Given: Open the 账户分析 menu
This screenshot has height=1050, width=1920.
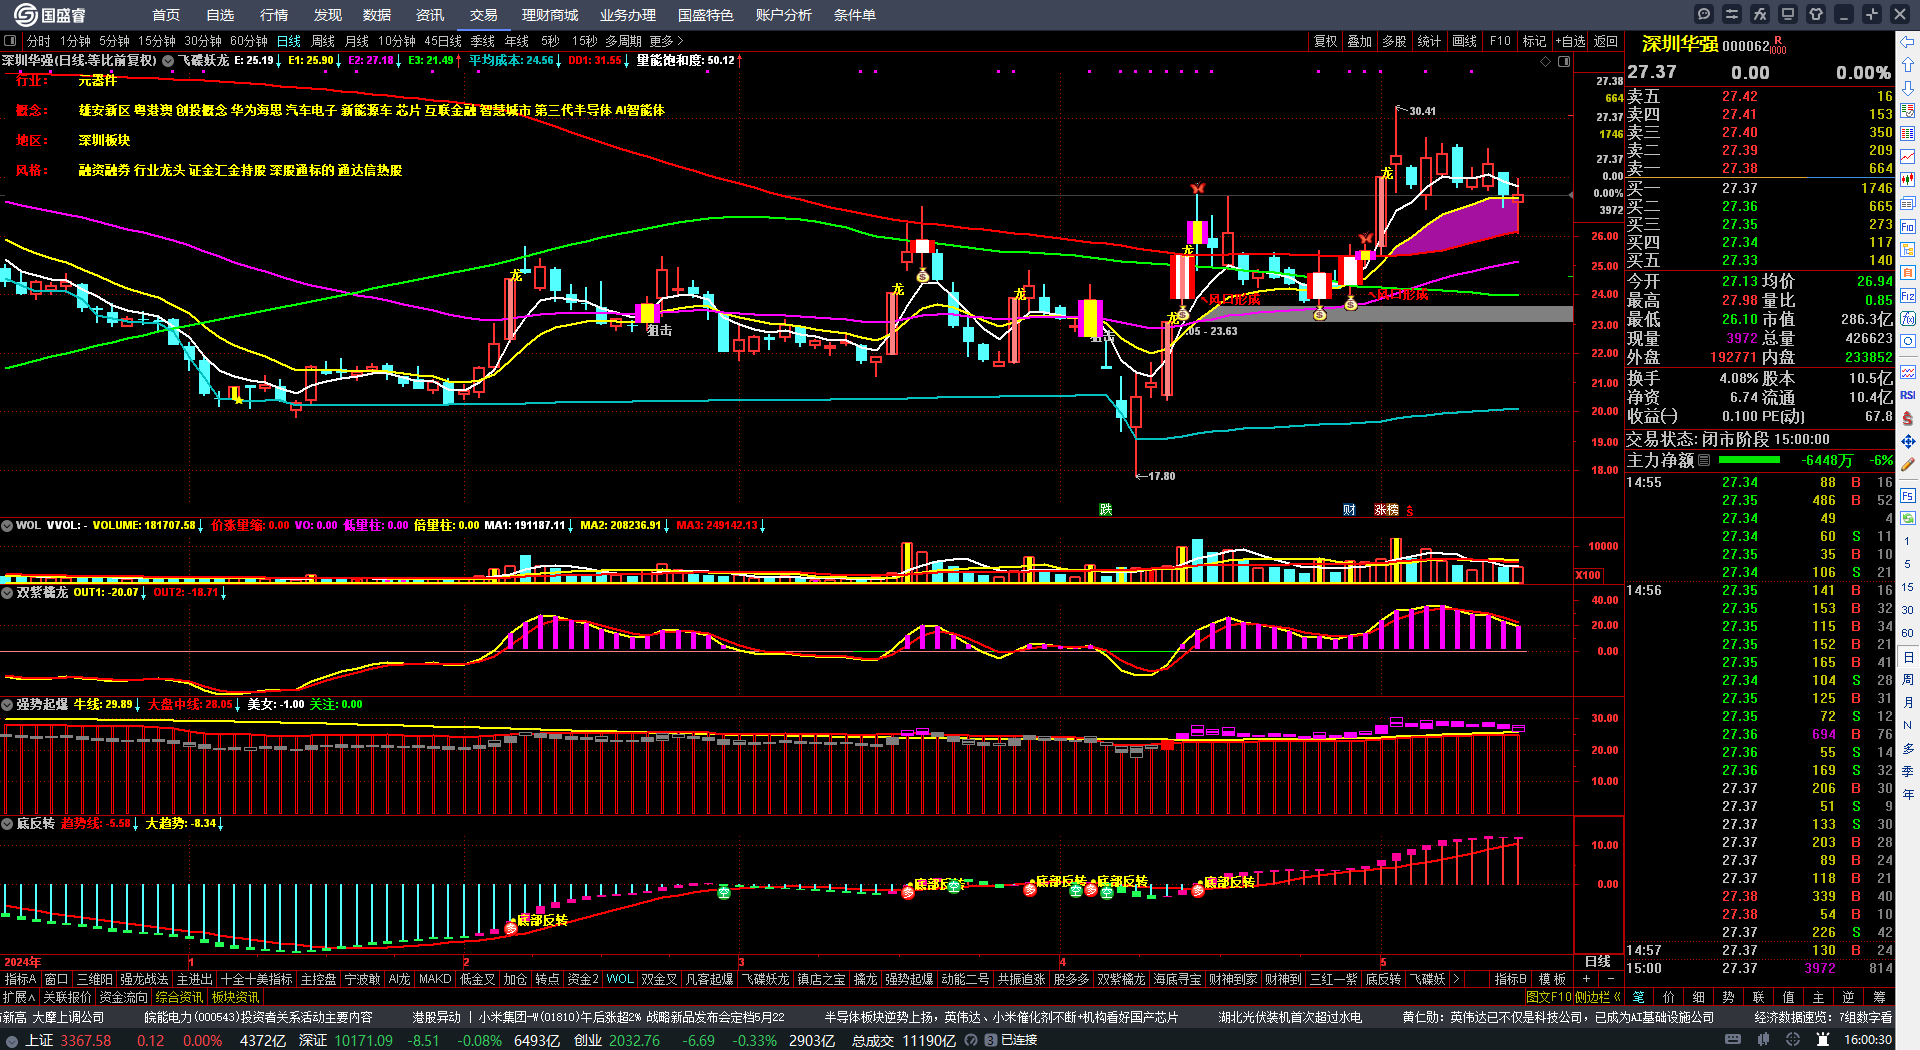Looking at the screenshot, I should click(x=784, y=15).
